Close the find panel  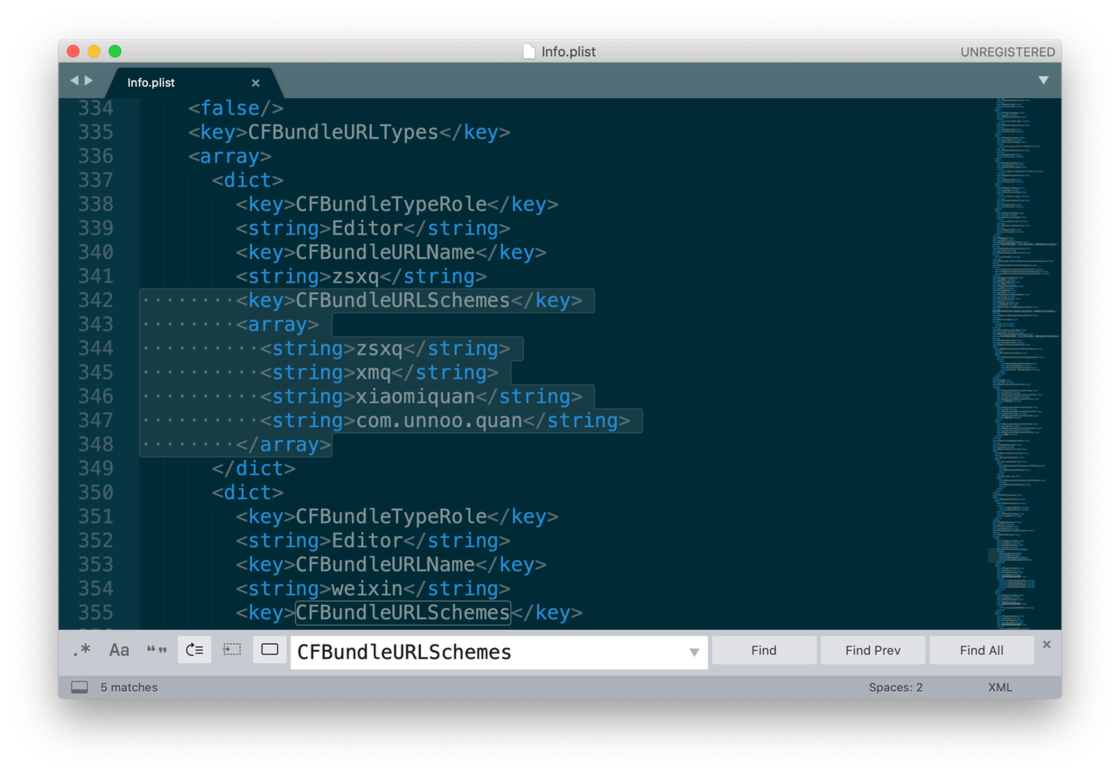click(1046, 645)
